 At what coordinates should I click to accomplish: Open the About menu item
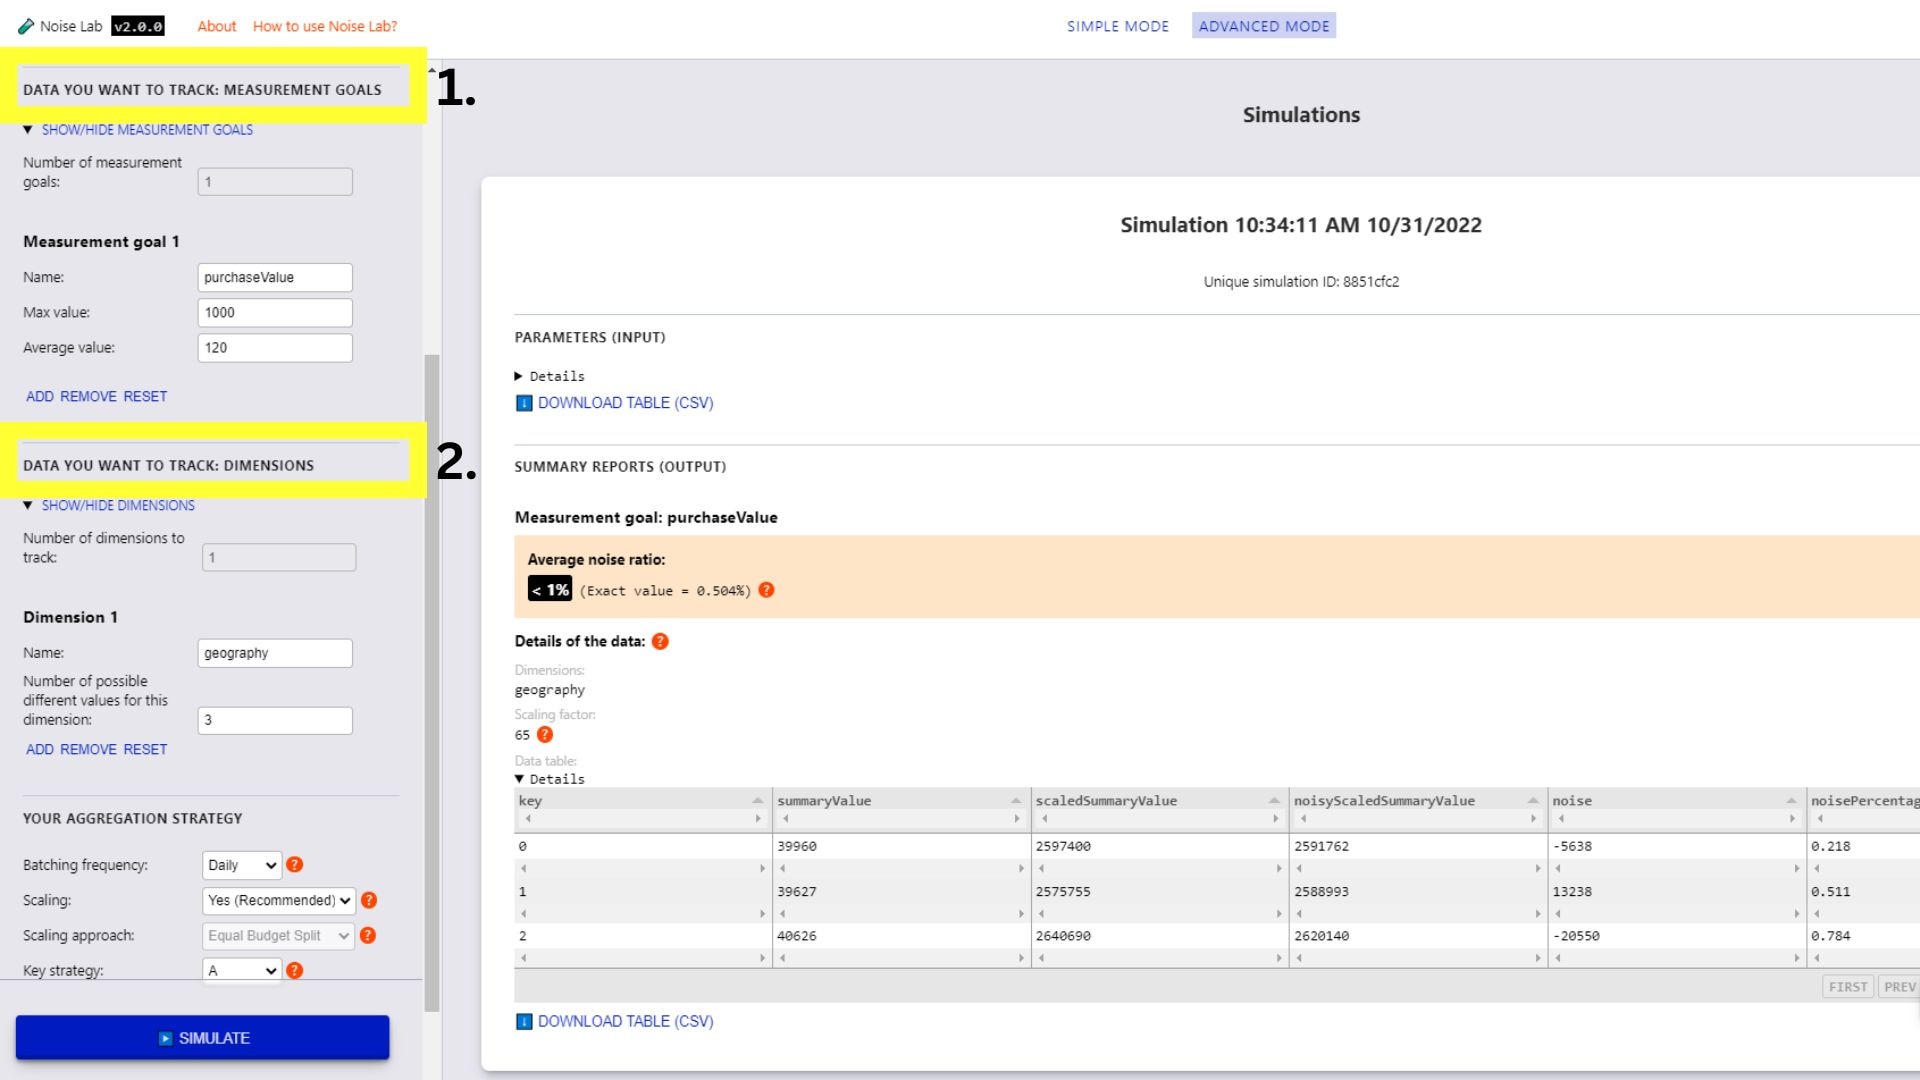pos(215,25)
